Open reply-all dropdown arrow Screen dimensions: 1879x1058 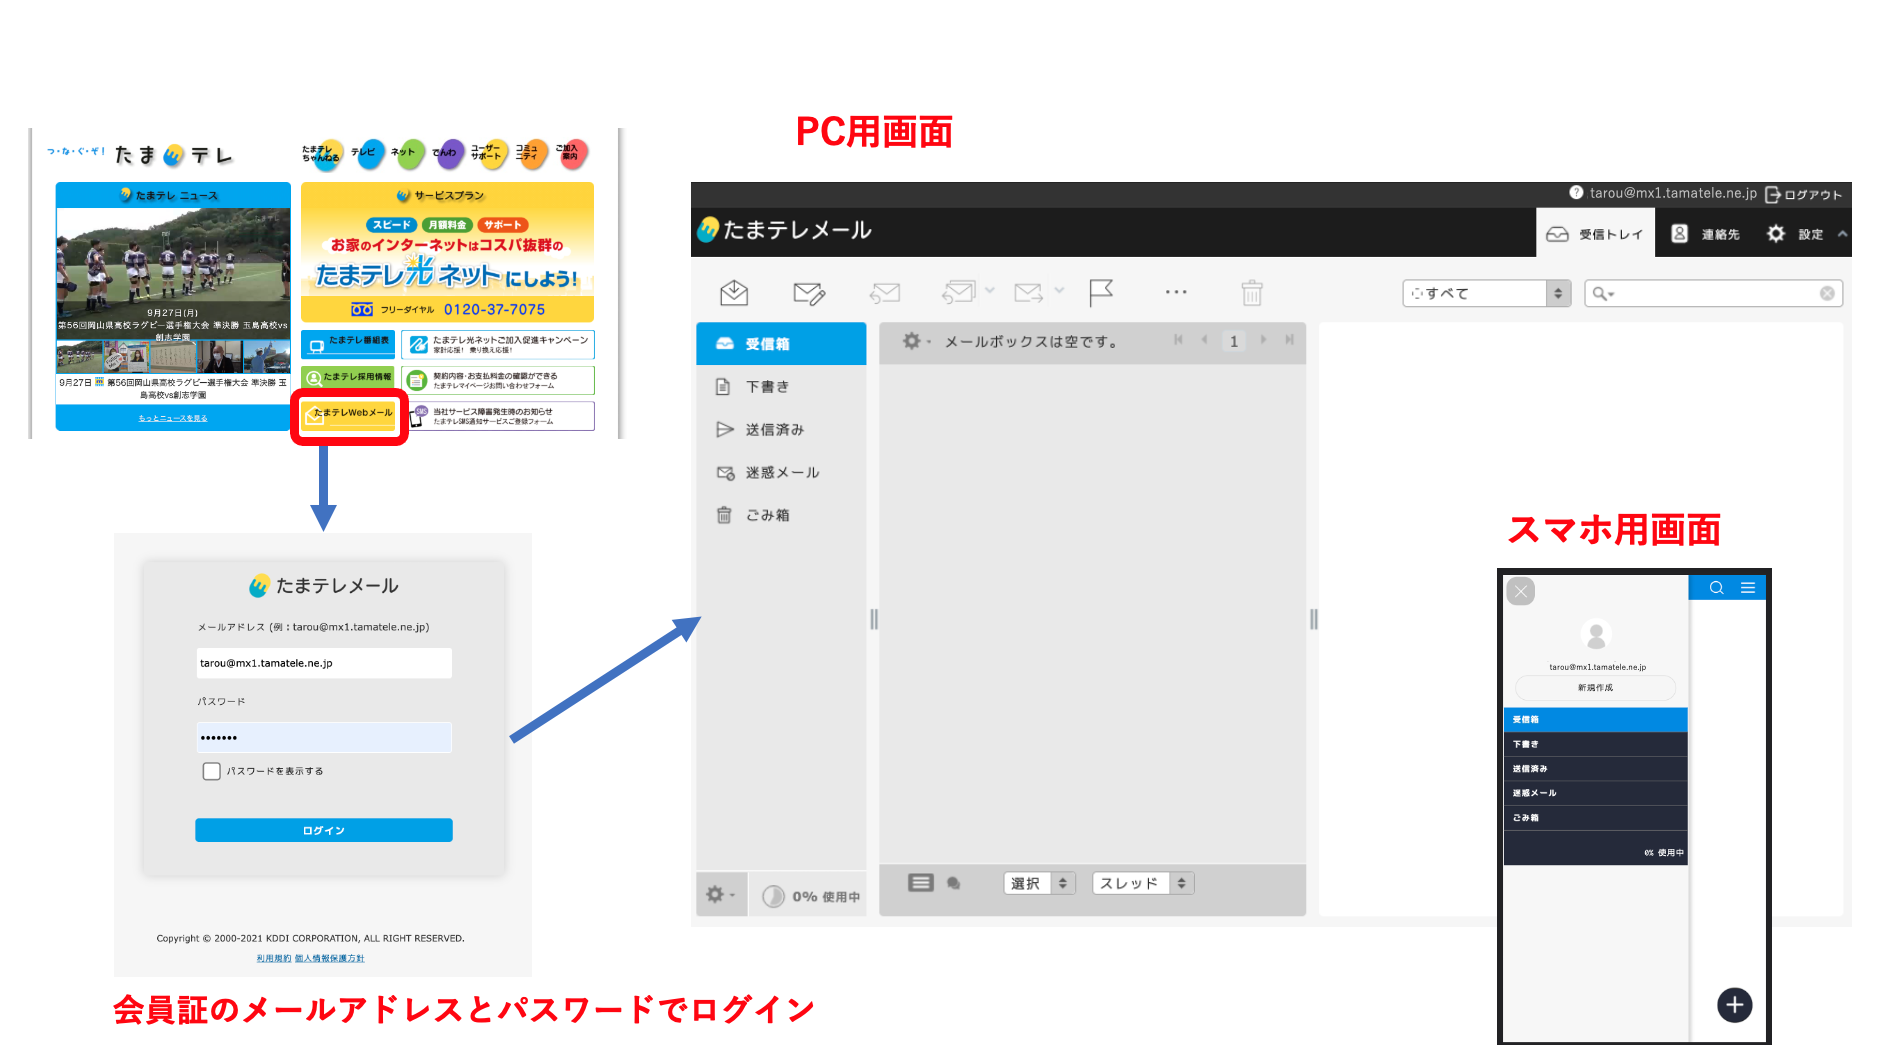(989, 291)
